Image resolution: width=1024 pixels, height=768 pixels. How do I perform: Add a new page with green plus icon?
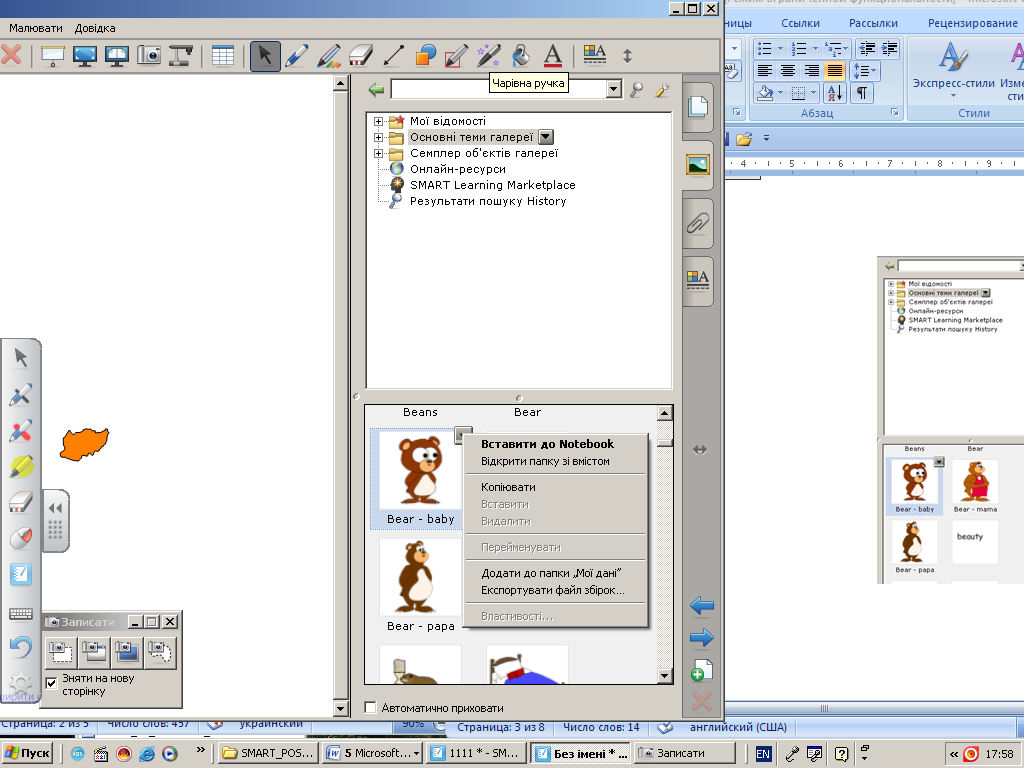tap(701, 670)
